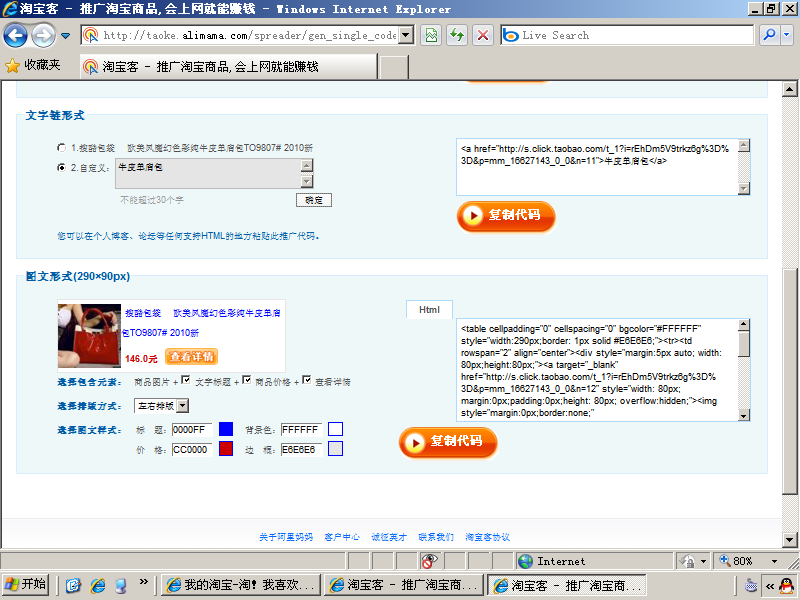Select radio option 1 product title
800x600 pixels.
point(61,148)
